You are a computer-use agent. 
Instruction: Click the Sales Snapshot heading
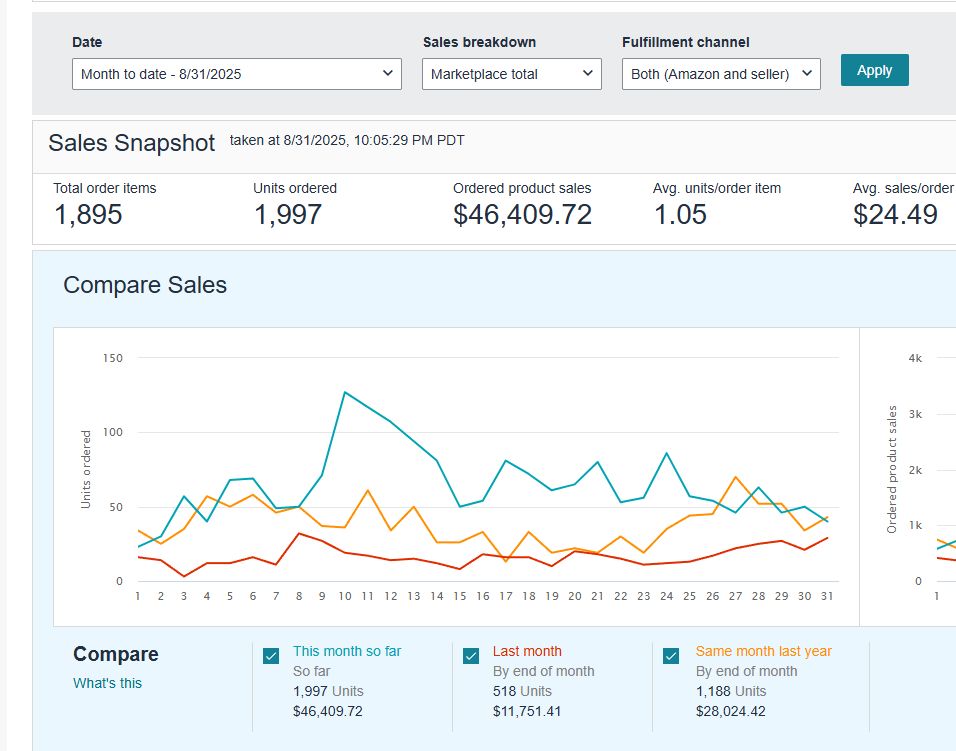(131, 143)
